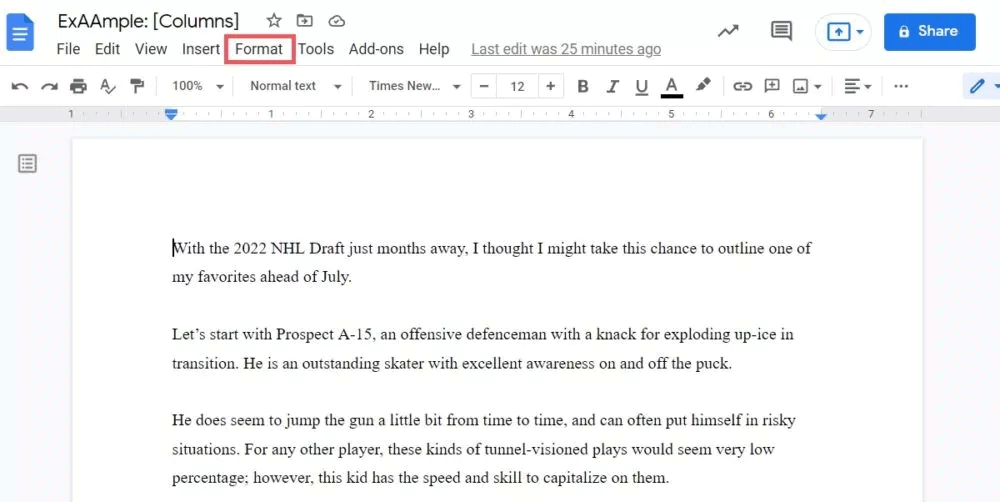
Task: Open comment history speech bubble icon
Action: (x=781, y=31)
